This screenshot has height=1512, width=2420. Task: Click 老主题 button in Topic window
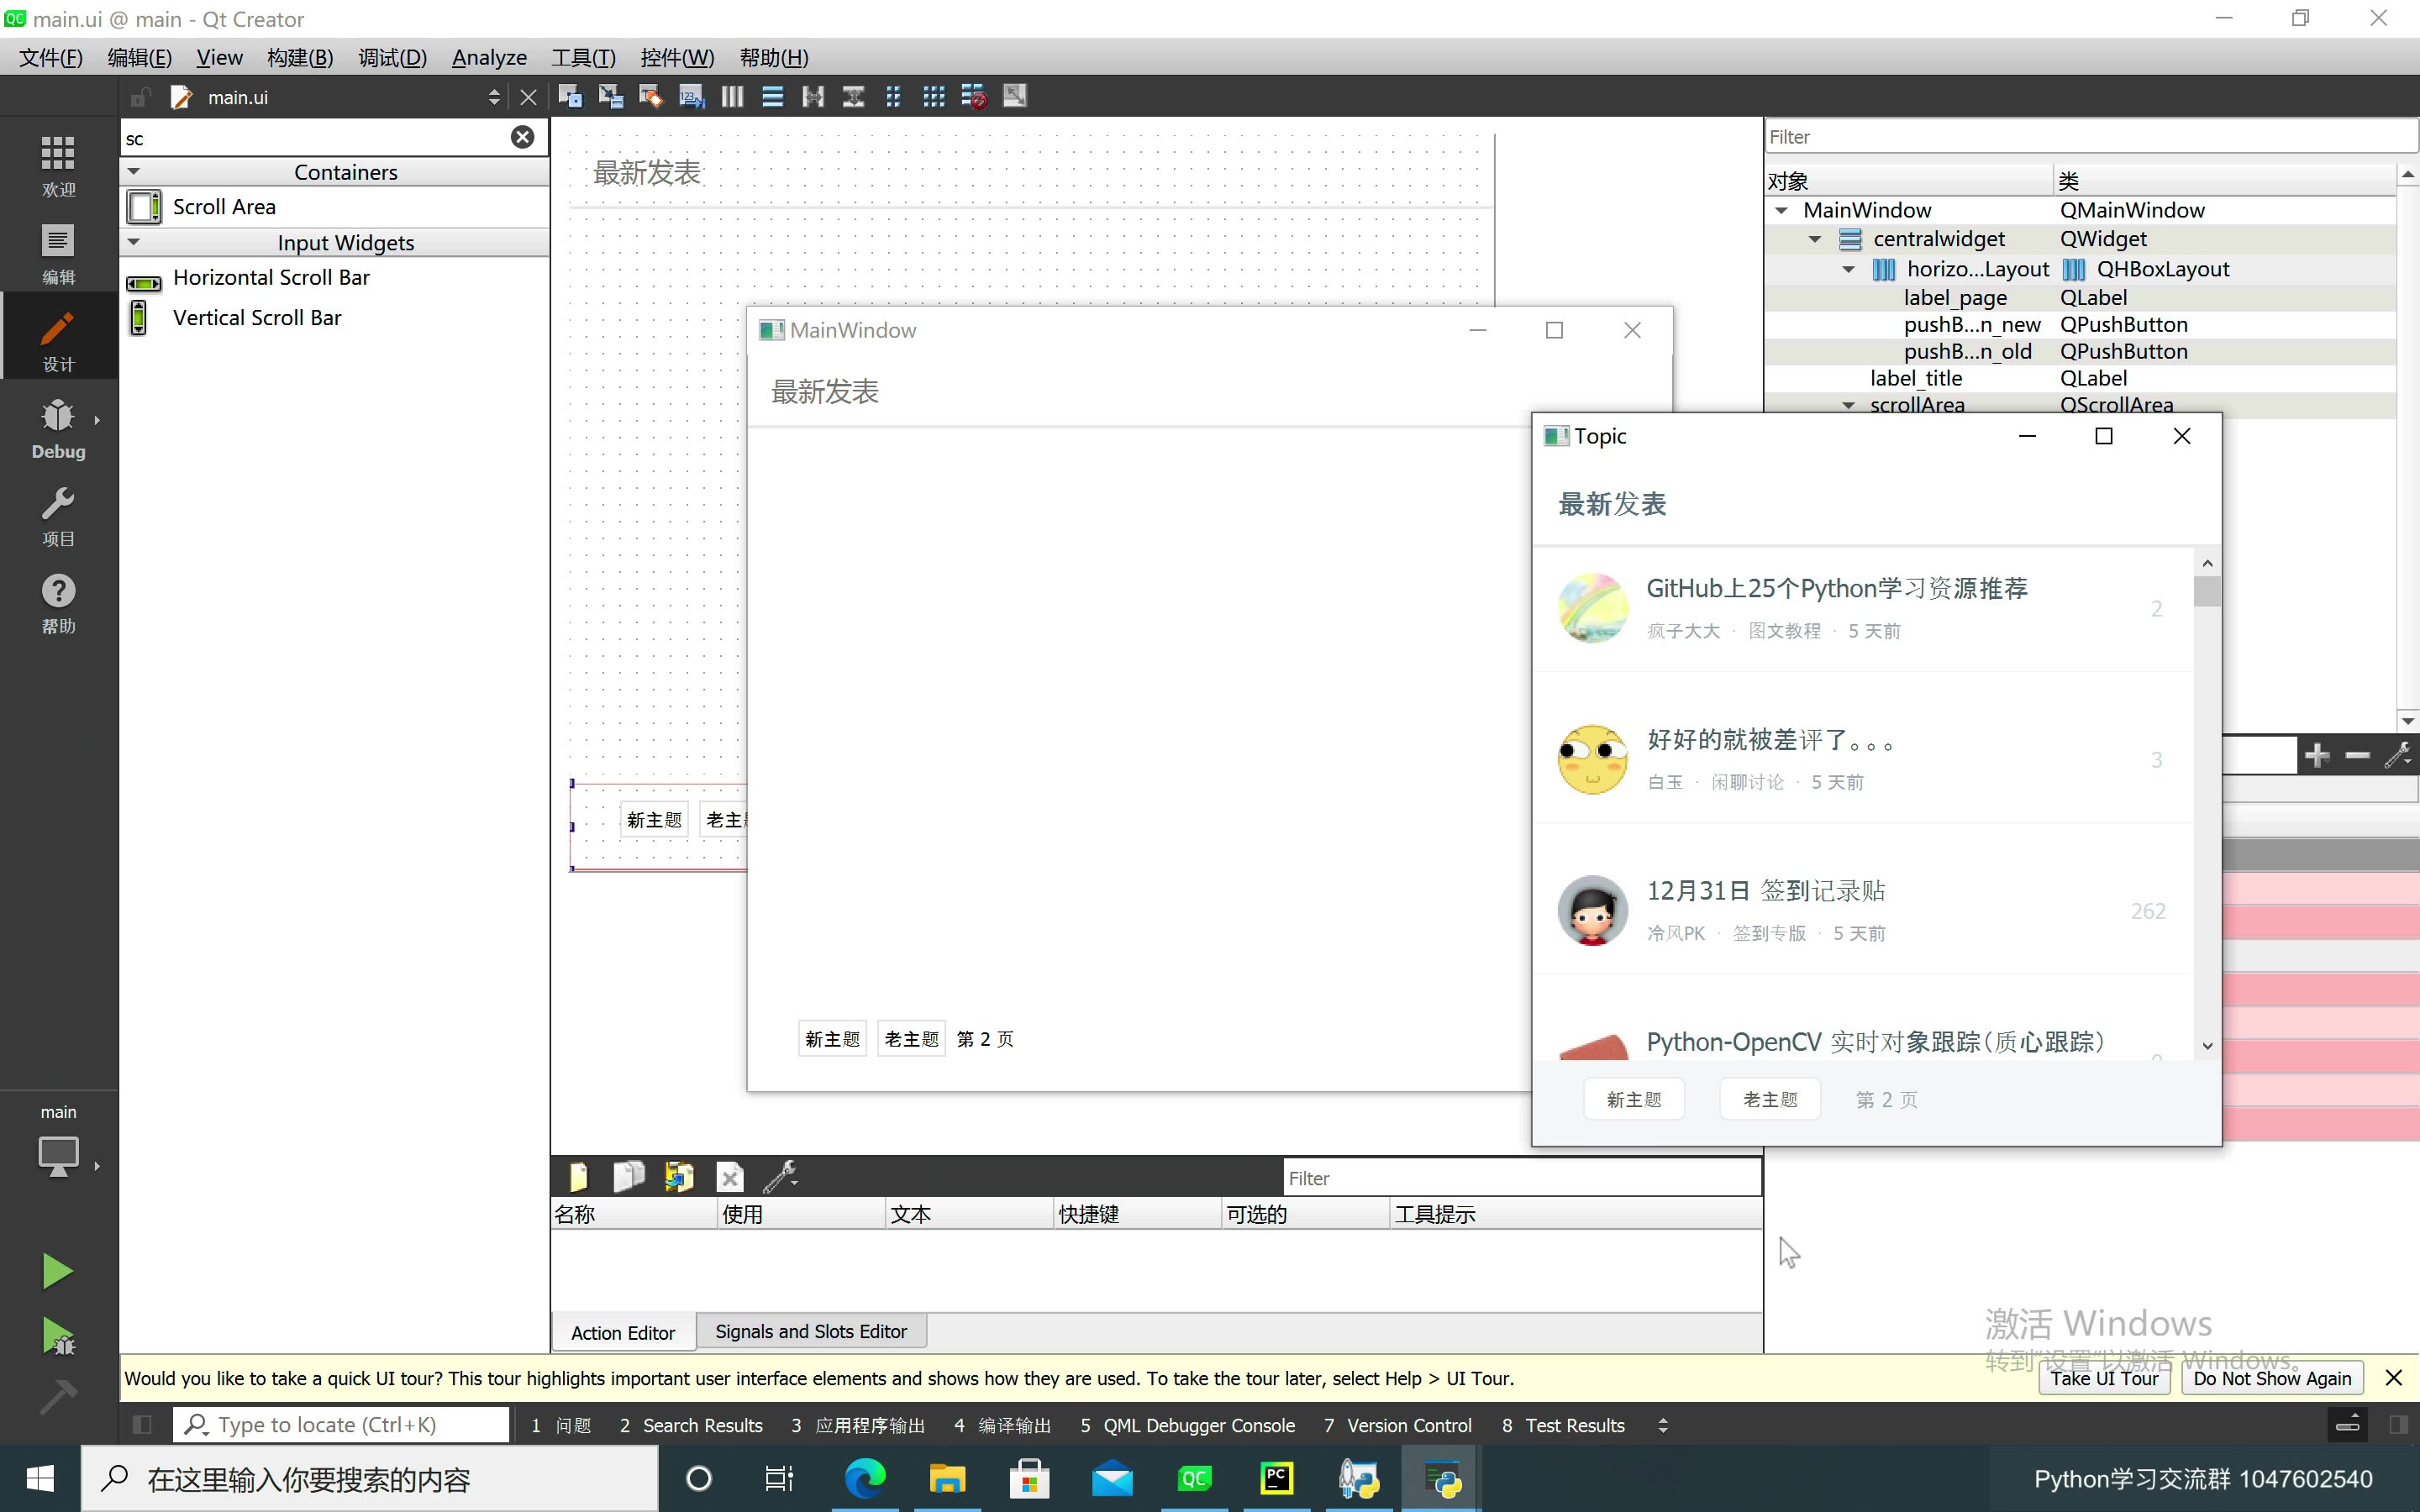click(x=1770, y=1099)
